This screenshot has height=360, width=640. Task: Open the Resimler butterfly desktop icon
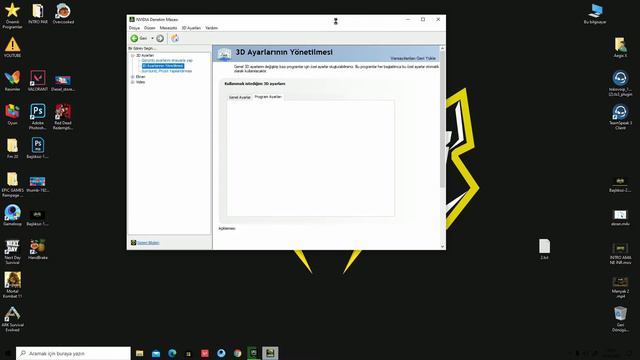point(12,80)
